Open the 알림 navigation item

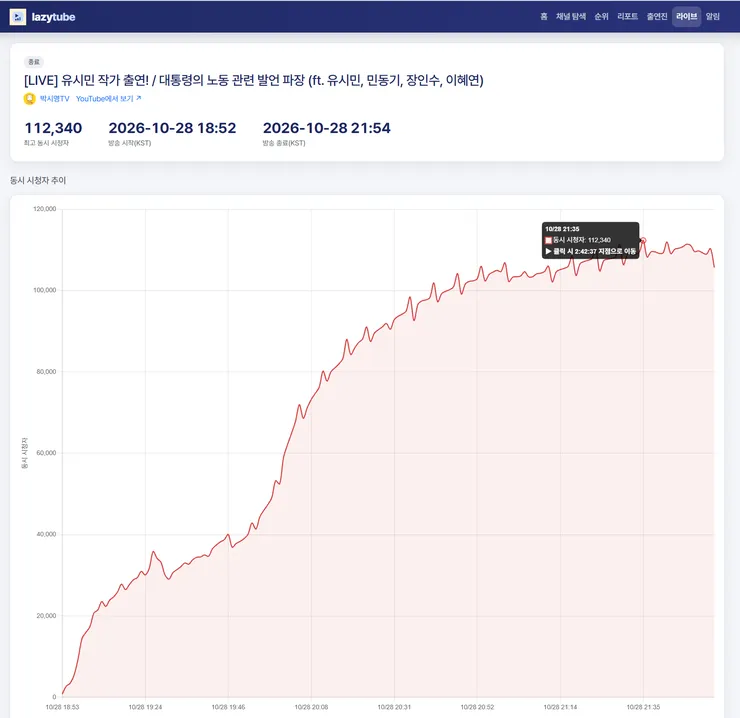tap(712, 17)
